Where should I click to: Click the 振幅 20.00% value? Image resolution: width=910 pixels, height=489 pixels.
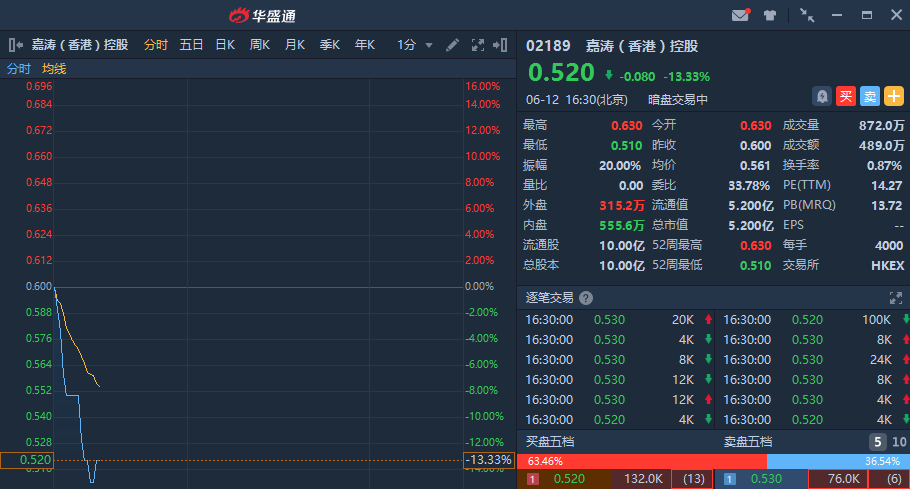[x=620, y=165]
